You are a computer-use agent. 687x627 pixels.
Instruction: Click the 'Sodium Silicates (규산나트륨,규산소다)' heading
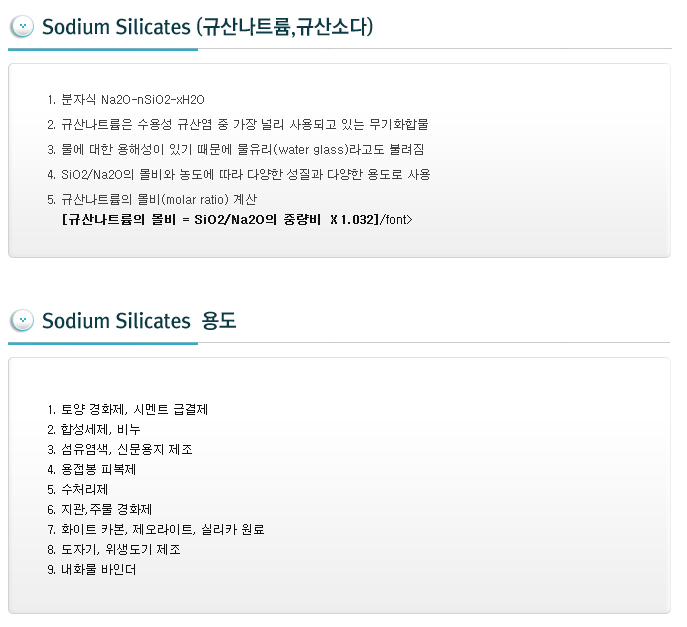(x=208, y=26)
